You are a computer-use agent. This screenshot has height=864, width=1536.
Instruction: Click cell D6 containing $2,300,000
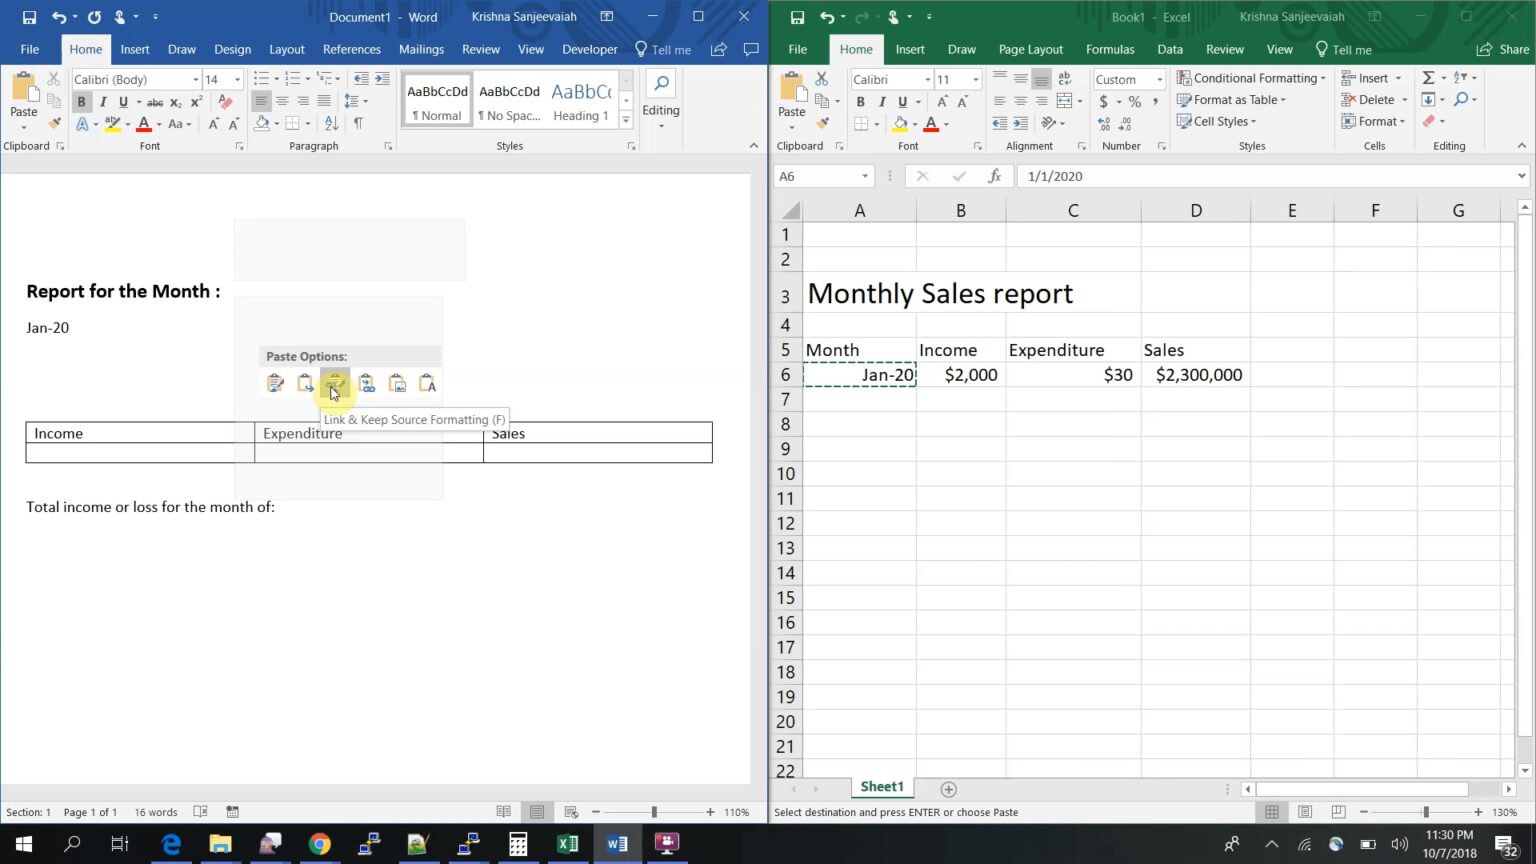(x=1196, y=374)
